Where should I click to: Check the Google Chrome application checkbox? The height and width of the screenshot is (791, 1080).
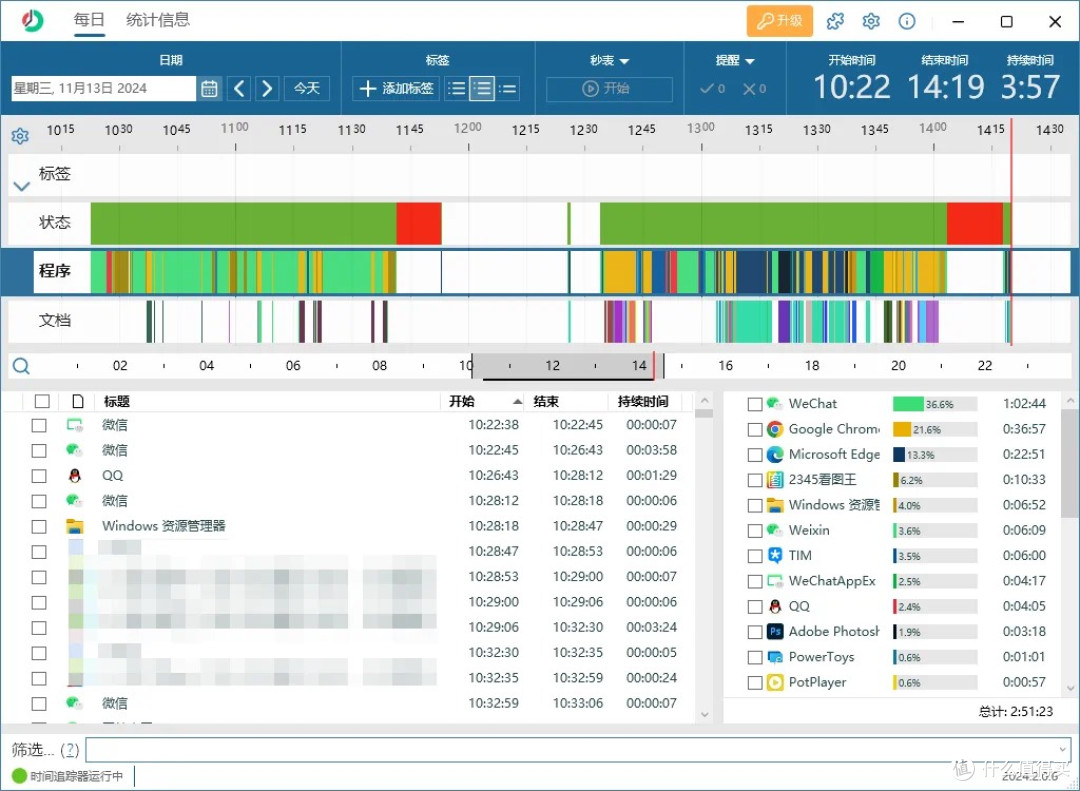755,429
